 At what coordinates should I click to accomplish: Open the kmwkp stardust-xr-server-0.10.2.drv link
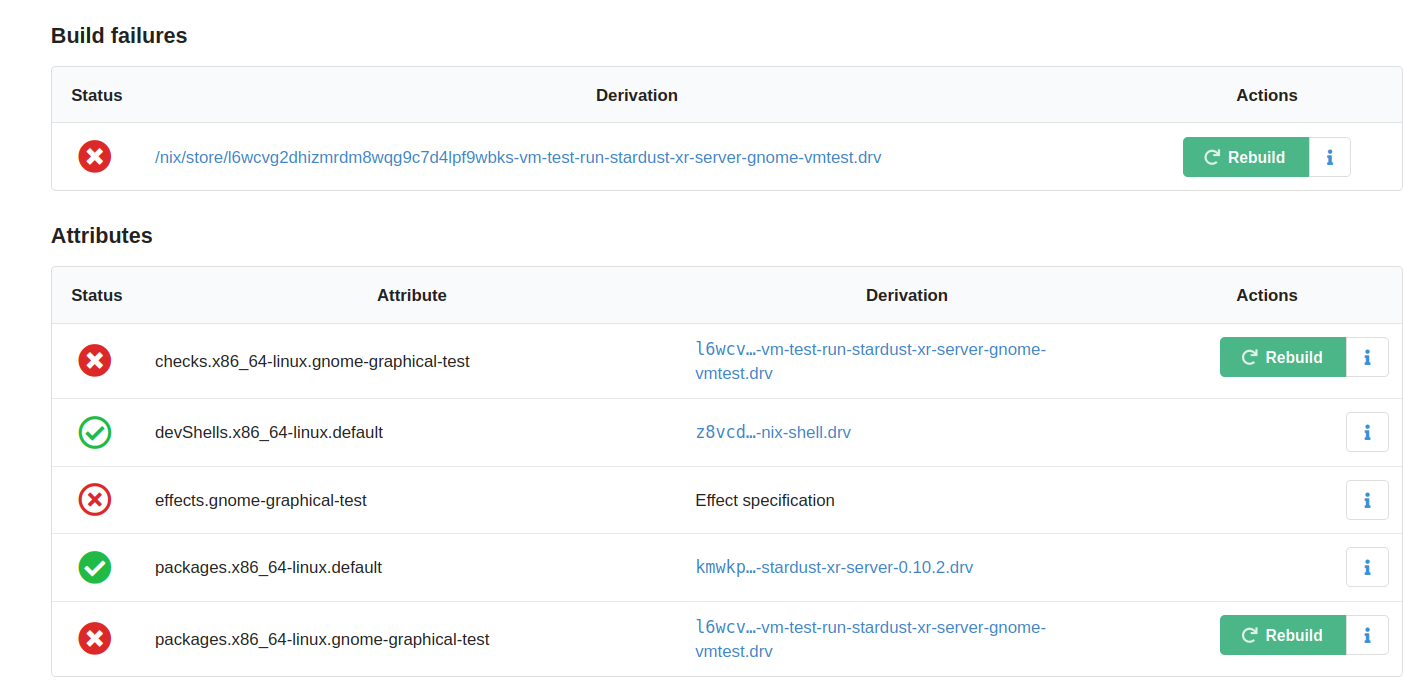(834, 567)
